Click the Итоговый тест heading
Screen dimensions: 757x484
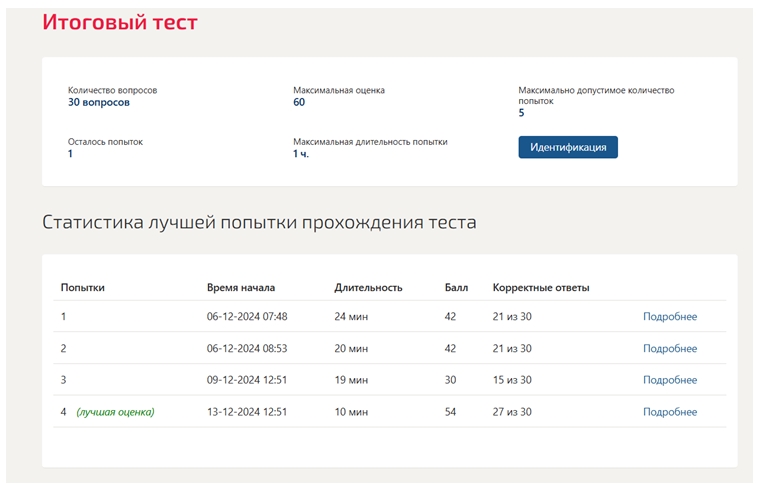120,22
